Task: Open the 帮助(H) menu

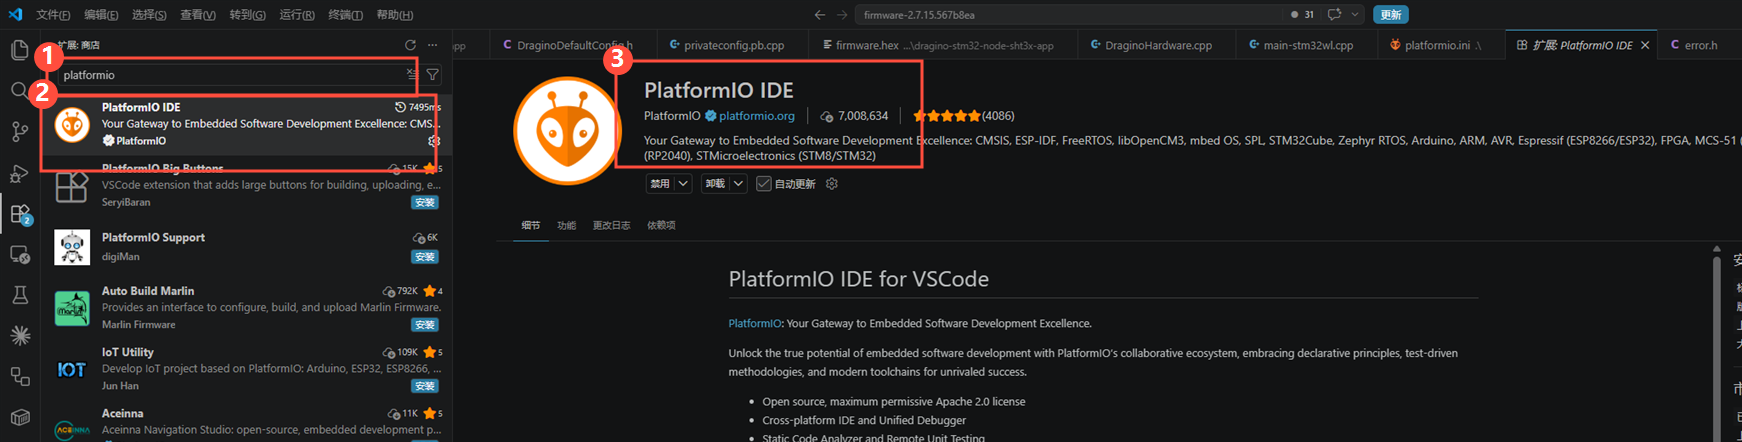Action: point(395,15)
